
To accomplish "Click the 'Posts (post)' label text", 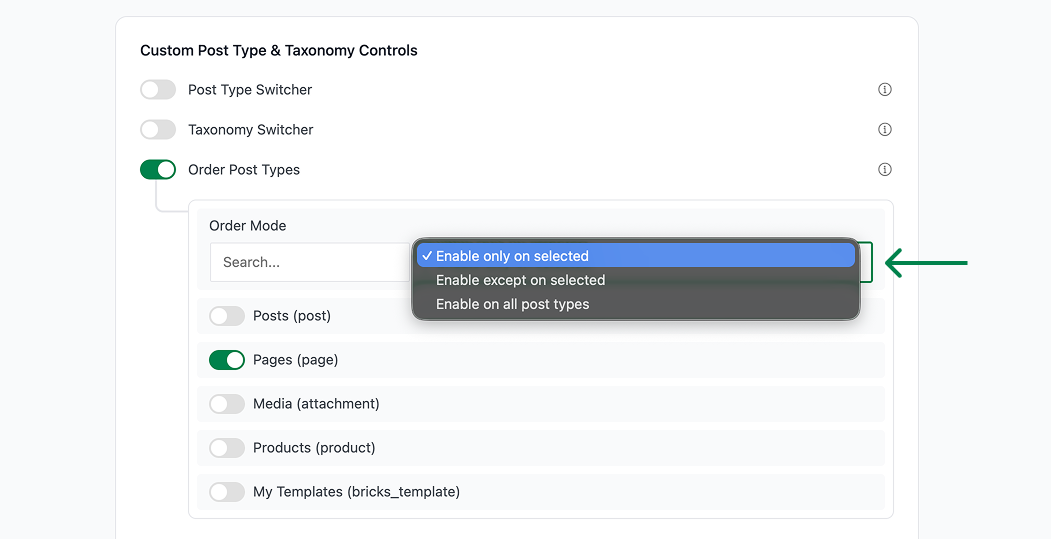I will (x=292, y=316).
